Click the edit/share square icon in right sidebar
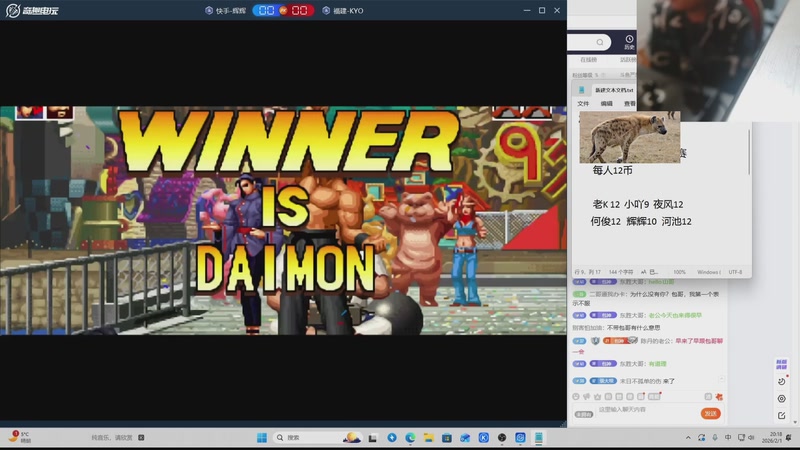The width and height of the screenshot is (800, 450). pos(782,415)
